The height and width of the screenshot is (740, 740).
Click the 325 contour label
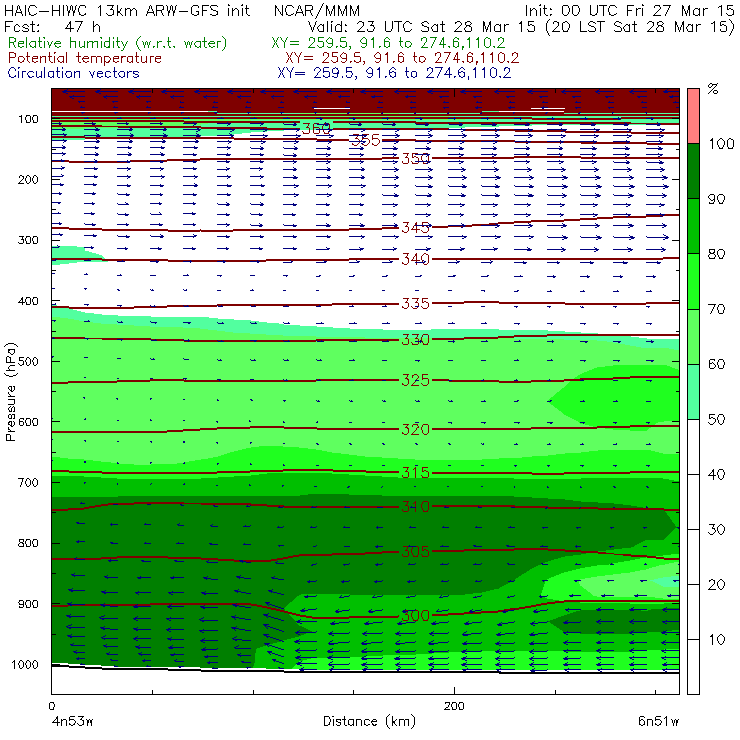point(415,380)
